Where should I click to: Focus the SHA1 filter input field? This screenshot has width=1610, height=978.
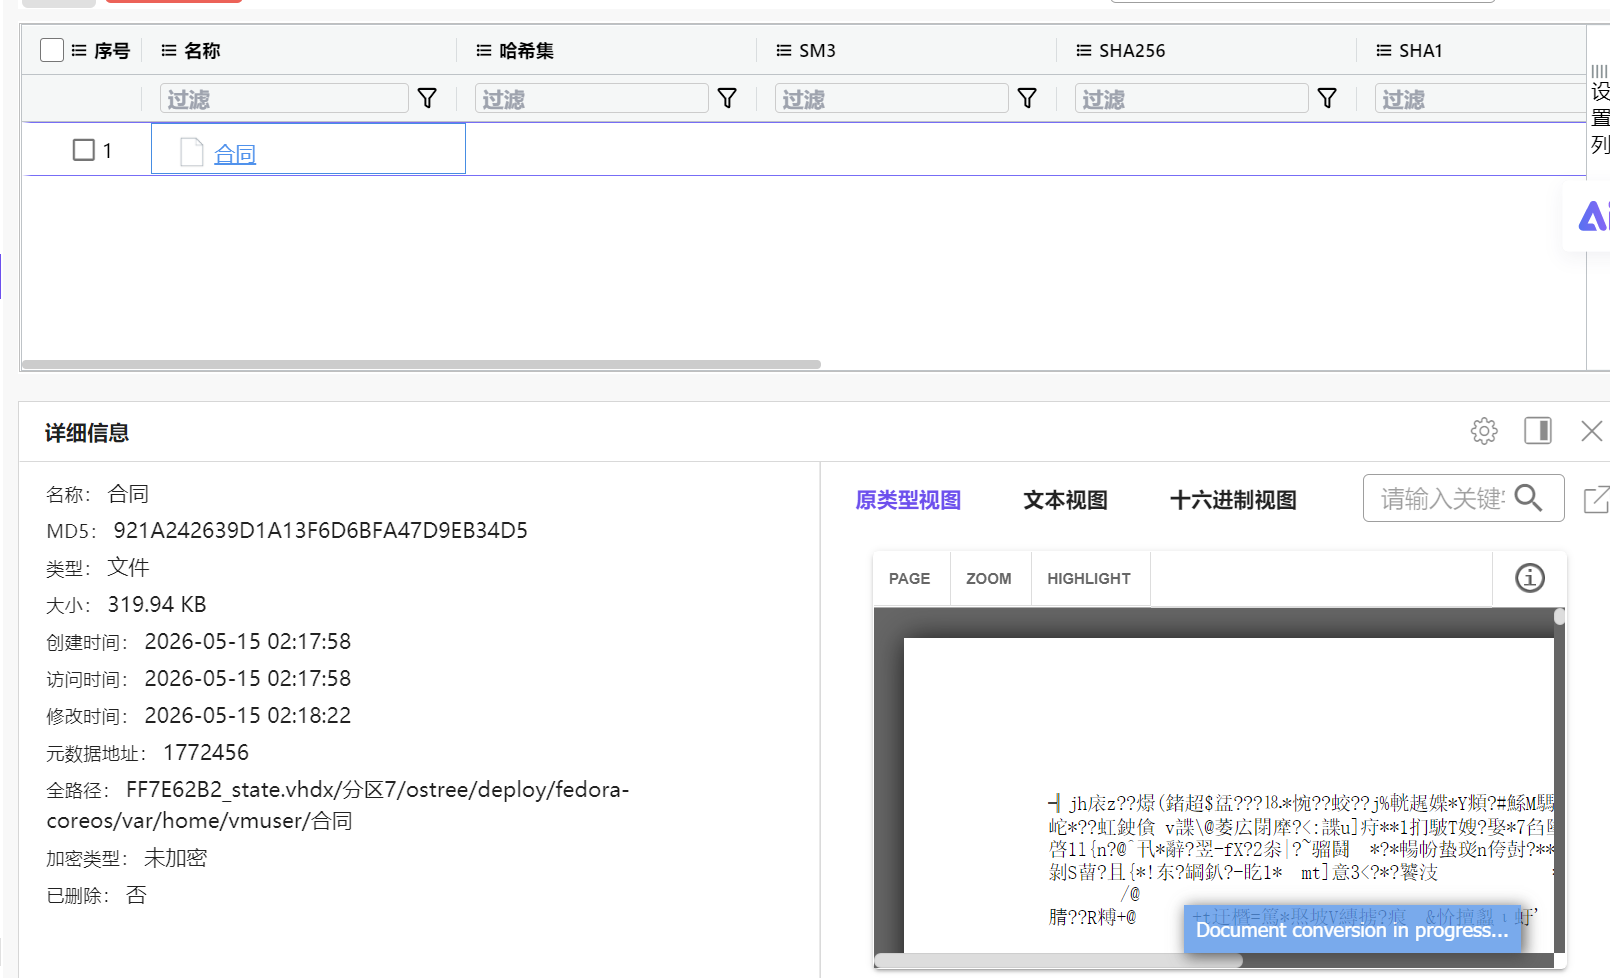point(1480,98)
